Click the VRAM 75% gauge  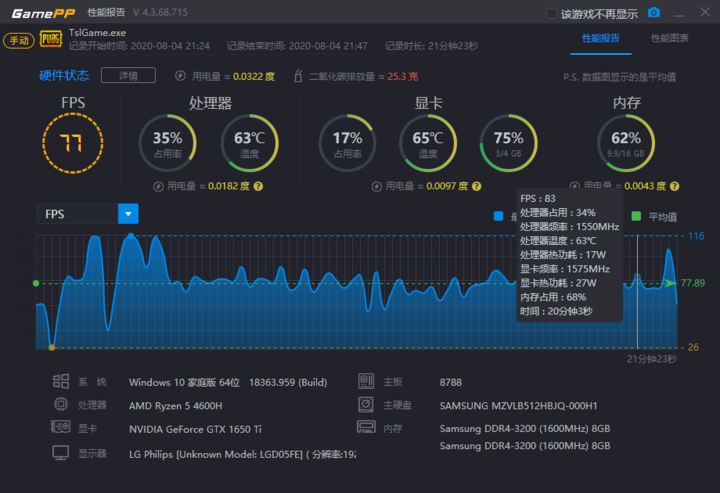[508, 143]
